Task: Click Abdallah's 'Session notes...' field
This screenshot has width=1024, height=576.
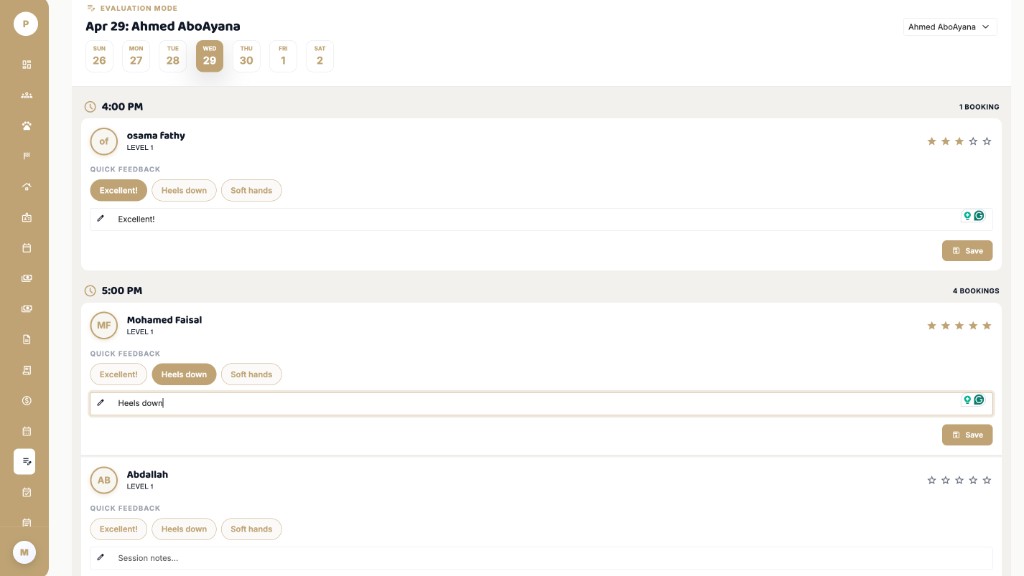Action: [541, 558]
